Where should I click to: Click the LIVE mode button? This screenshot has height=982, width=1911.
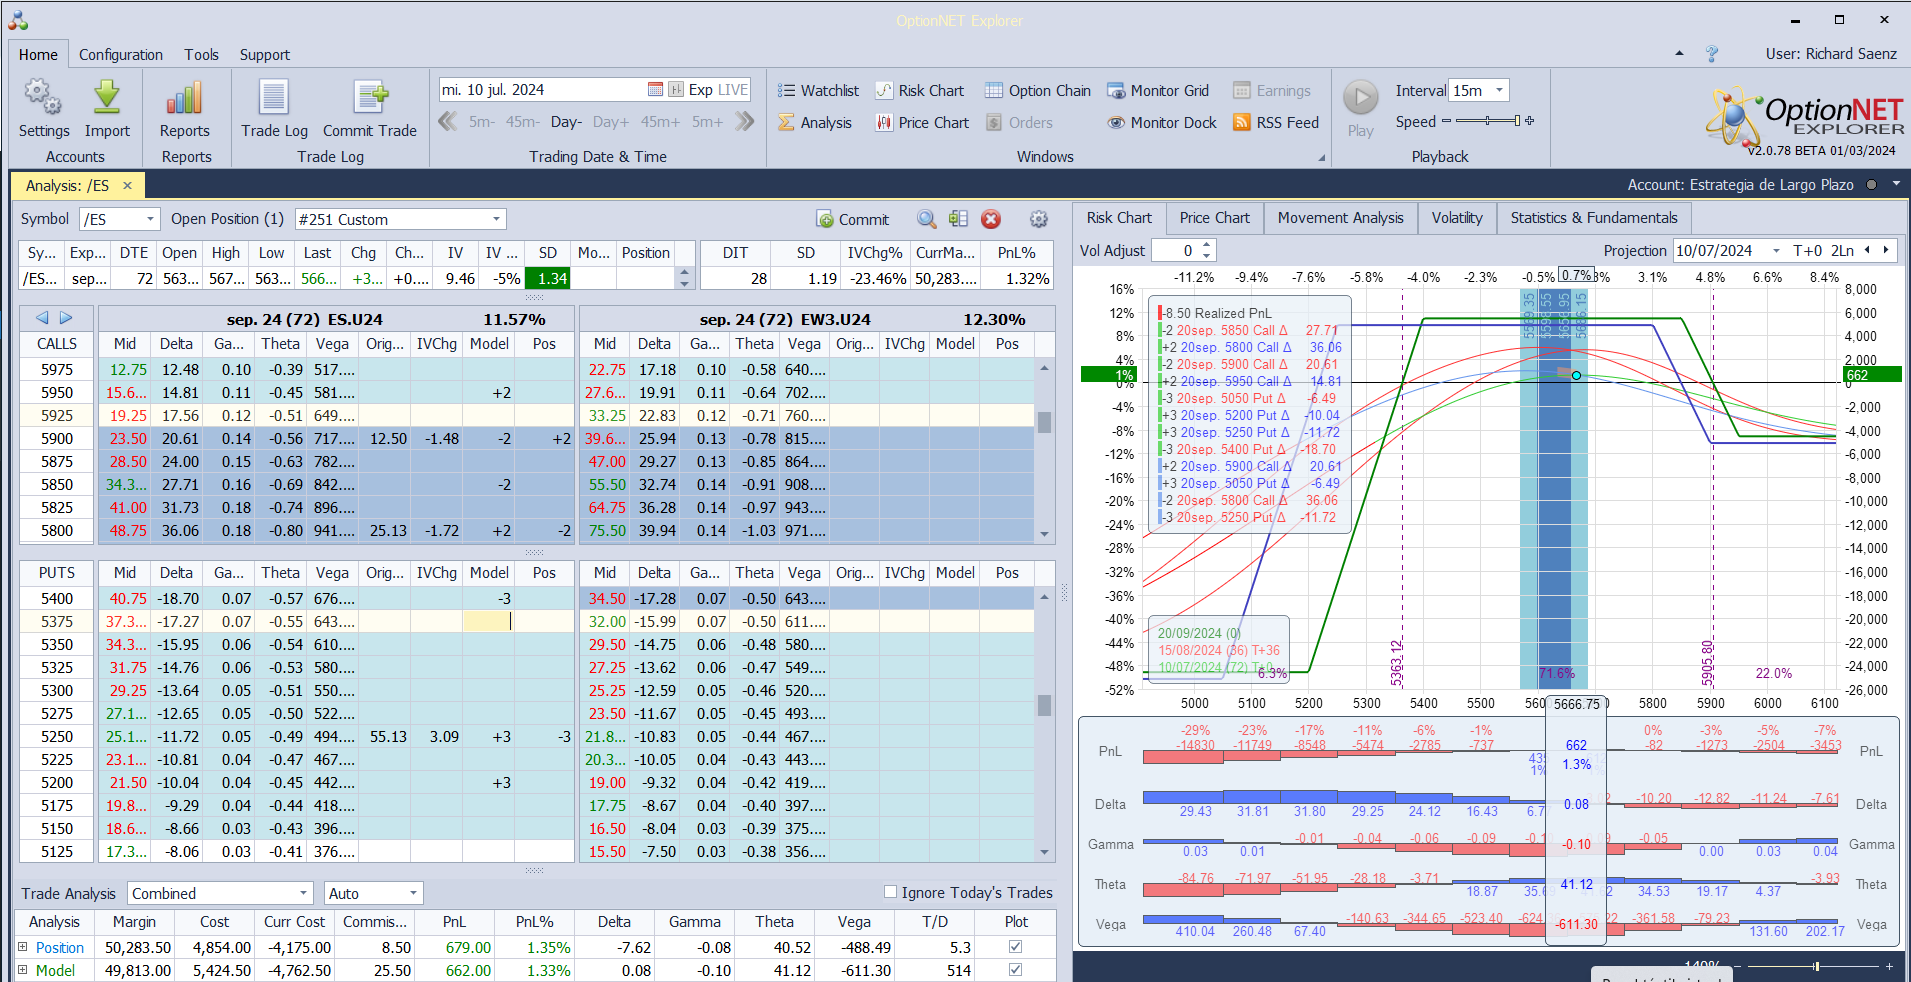pos(733,89)
